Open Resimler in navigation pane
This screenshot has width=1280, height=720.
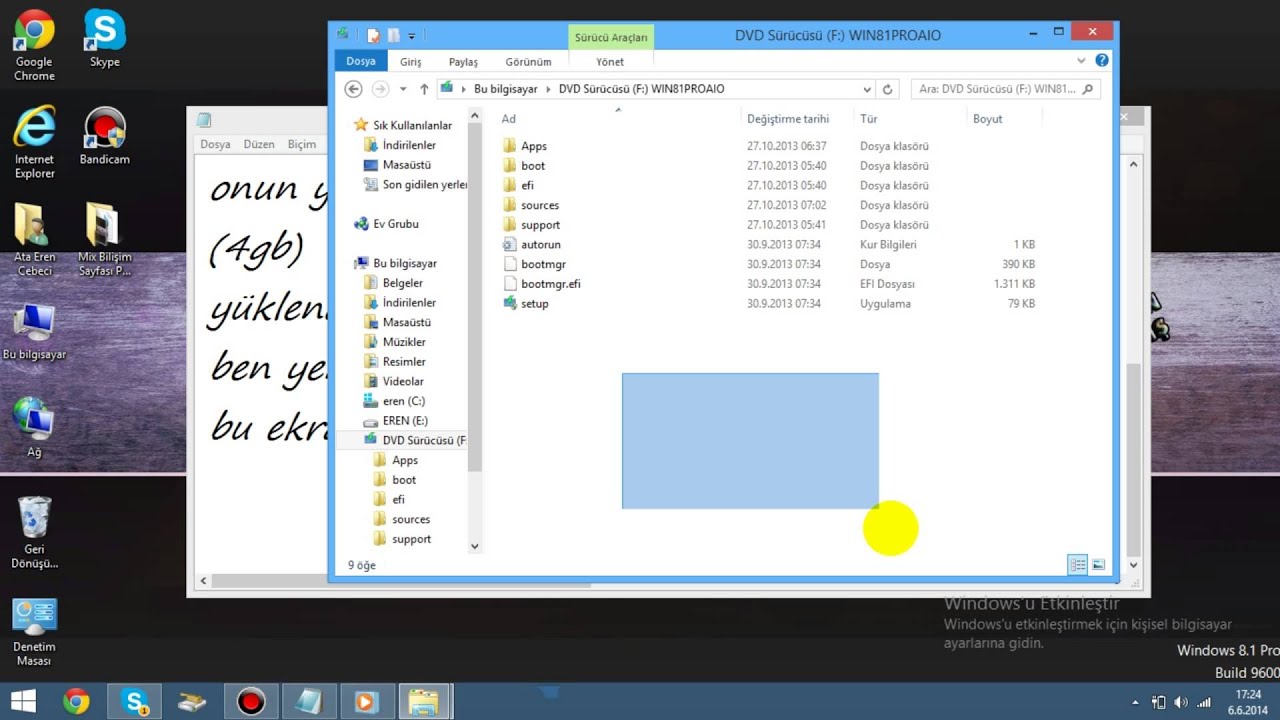click(404, 362)
